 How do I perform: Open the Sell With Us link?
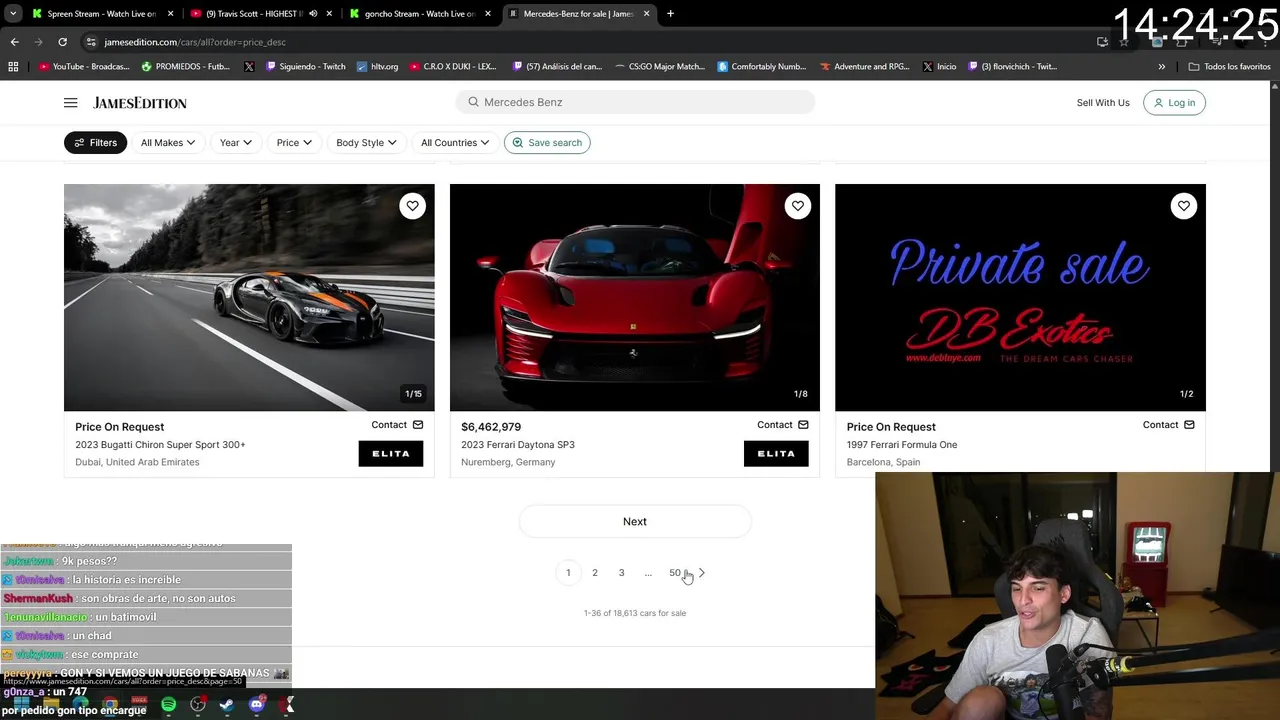click(1103, 103)
